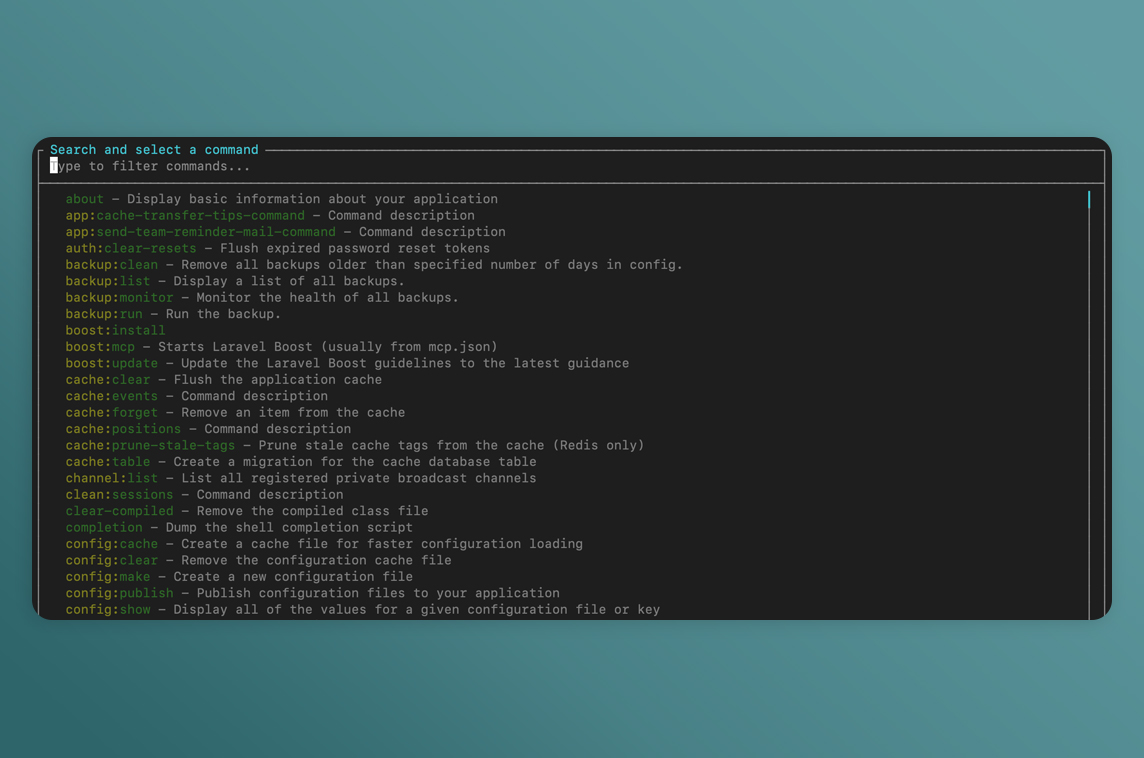Screen dimensions: 1144x758
Task: Choose app:send-team-reminder-mail-command from list
Action: click(200, 232)
